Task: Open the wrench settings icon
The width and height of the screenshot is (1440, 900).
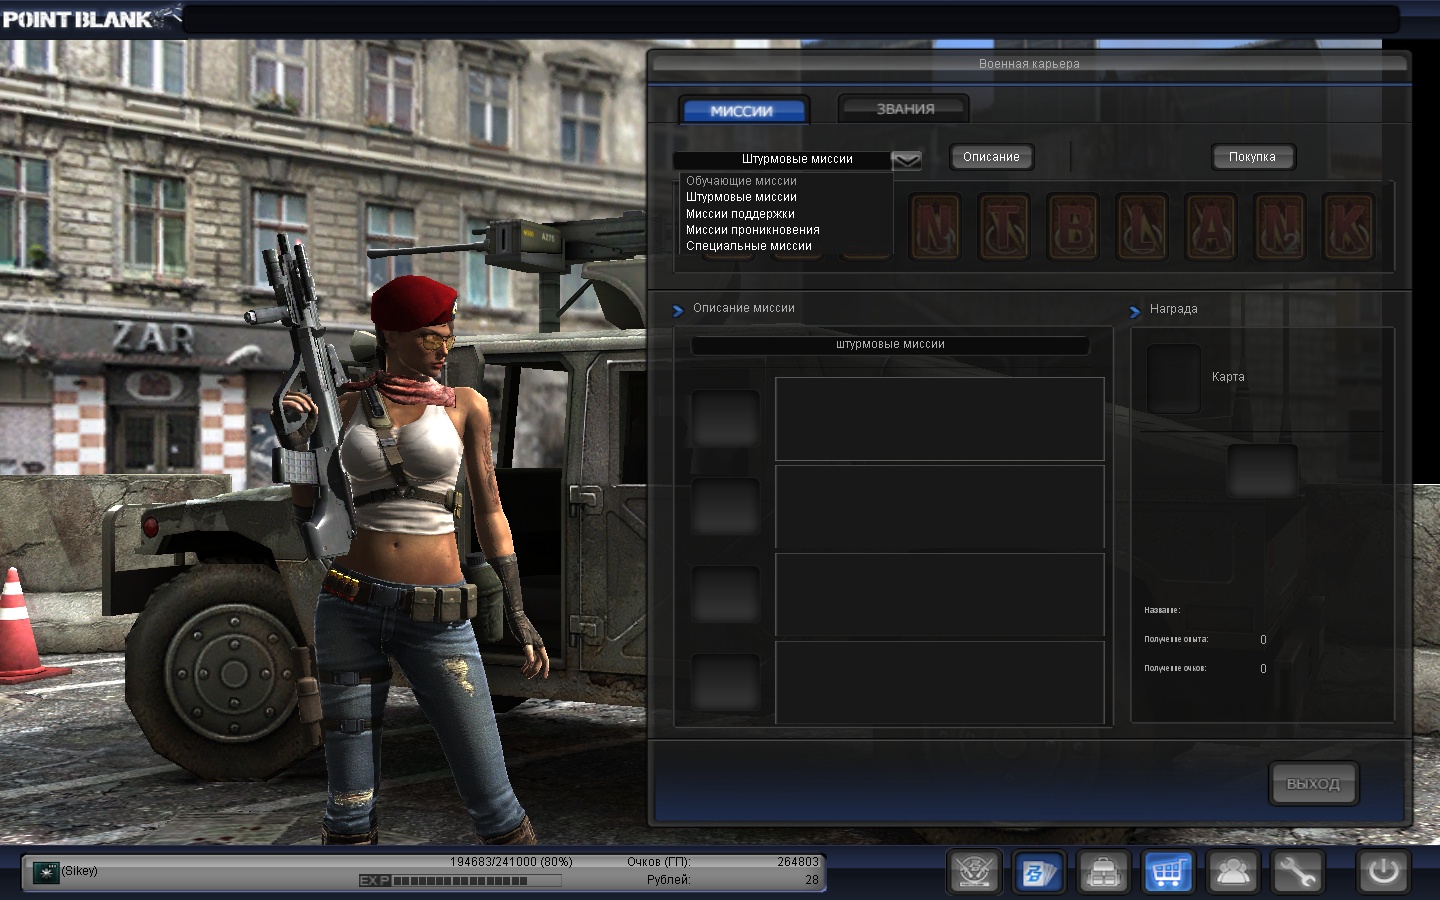Action: click(x=1297, y=872)
